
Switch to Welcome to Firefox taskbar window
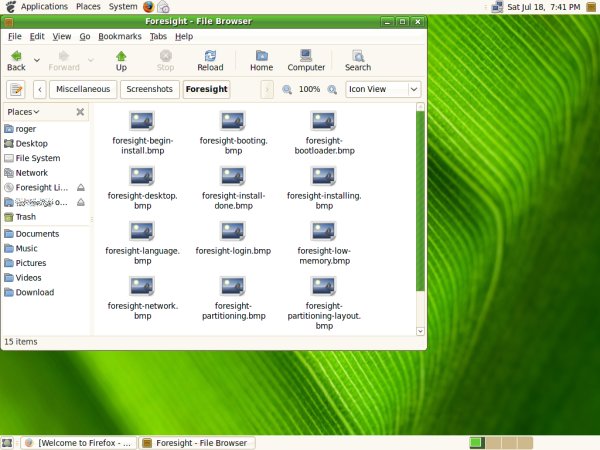(77, 442)
